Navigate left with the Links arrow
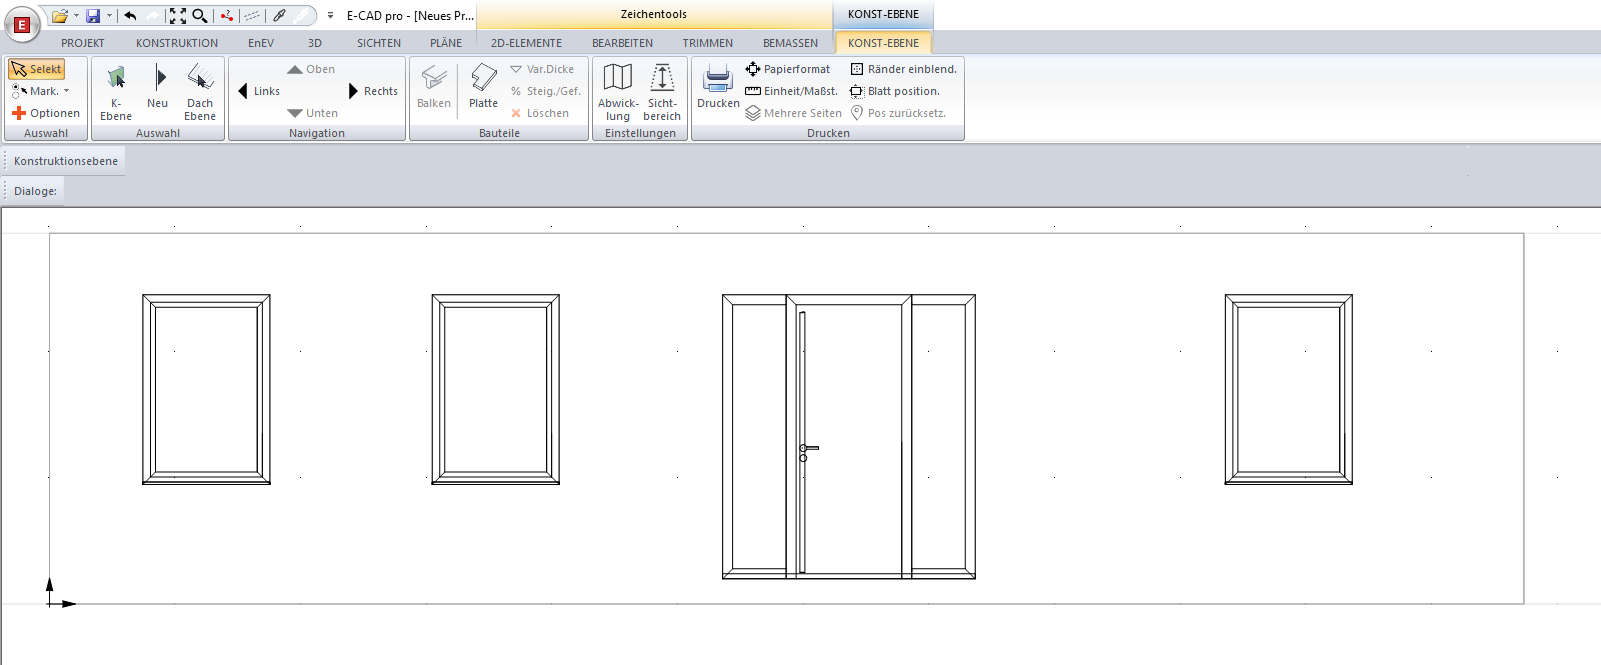Screen dimensions: 1601x665 coord(259,91)
